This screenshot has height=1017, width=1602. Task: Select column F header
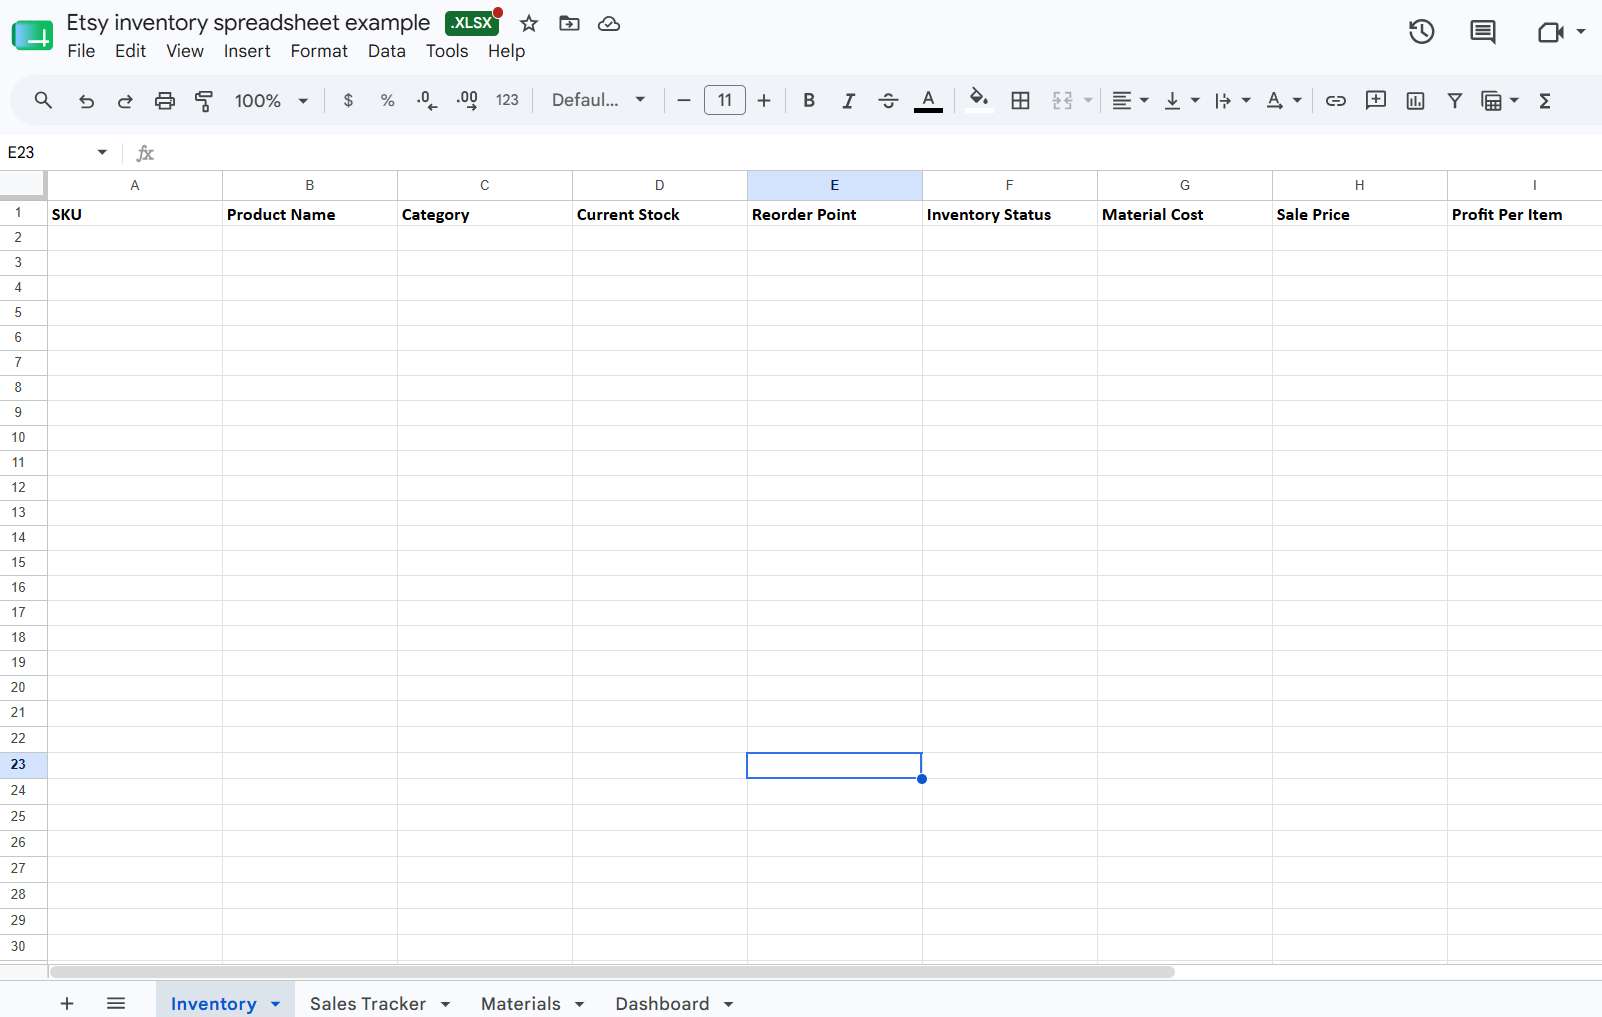click(x=1010, y=185)
